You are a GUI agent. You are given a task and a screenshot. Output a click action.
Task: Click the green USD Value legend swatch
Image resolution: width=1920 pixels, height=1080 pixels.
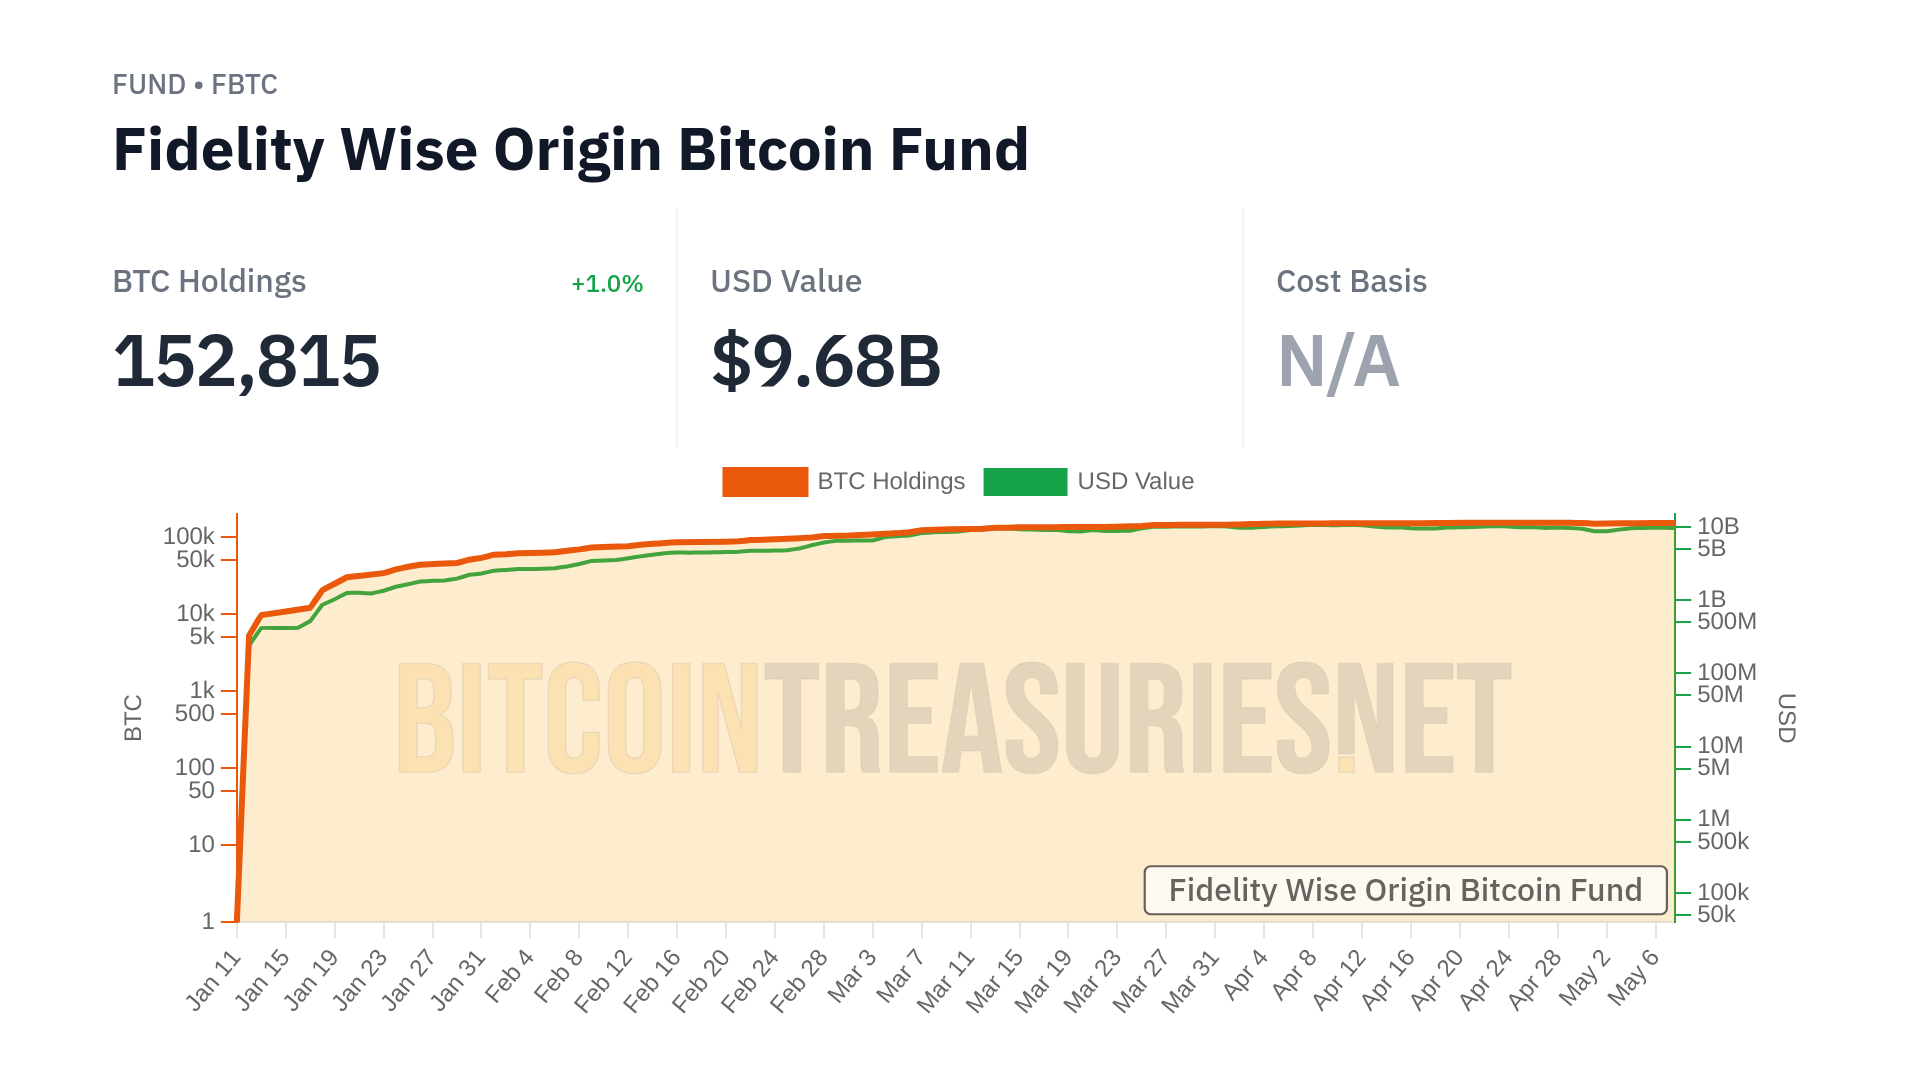point(1025,482)
